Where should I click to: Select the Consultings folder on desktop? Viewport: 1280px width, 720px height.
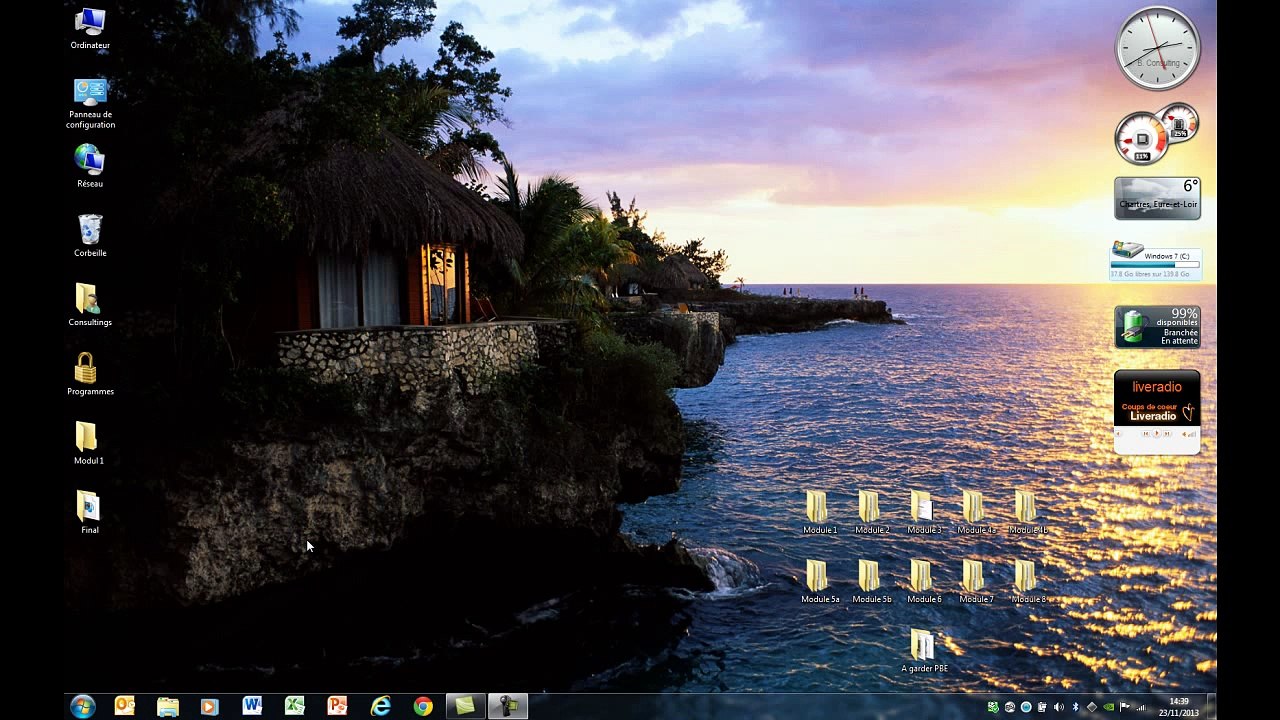[90, 305]
